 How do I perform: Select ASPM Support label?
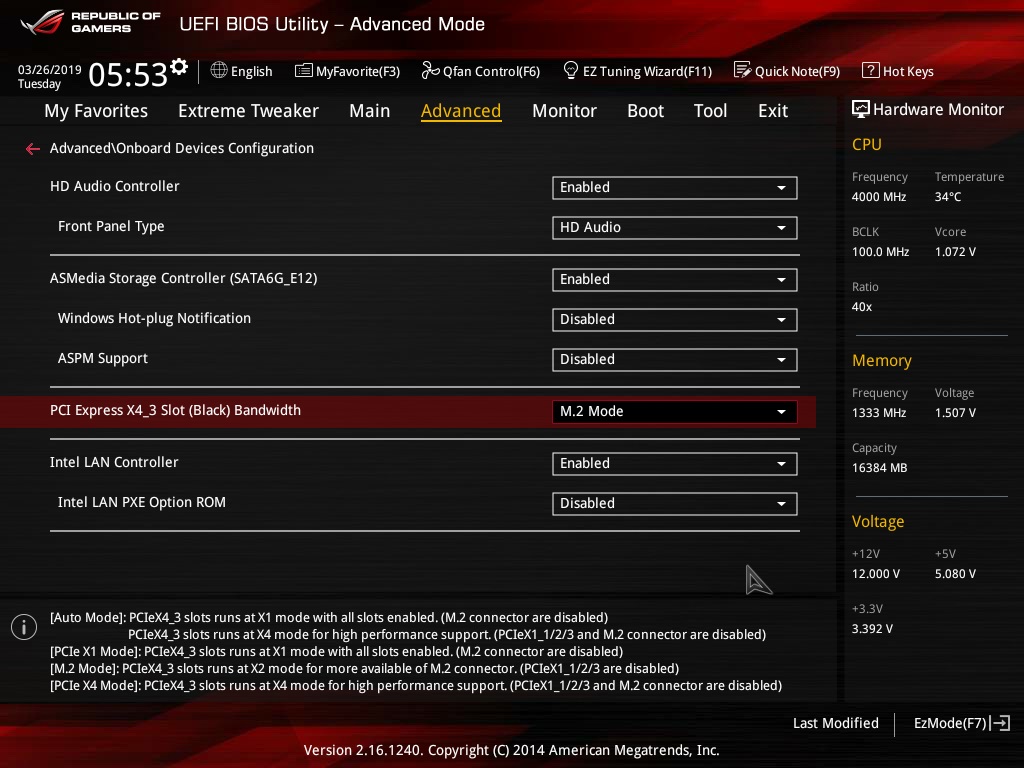pyautogui.click(x=103, y=359)
